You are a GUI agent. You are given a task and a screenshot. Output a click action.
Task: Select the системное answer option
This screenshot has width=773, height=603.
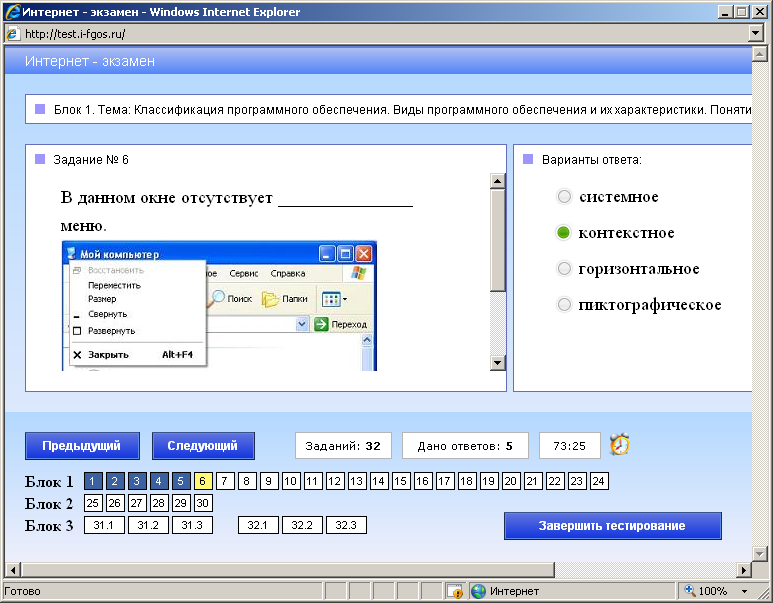click(564, 197)
